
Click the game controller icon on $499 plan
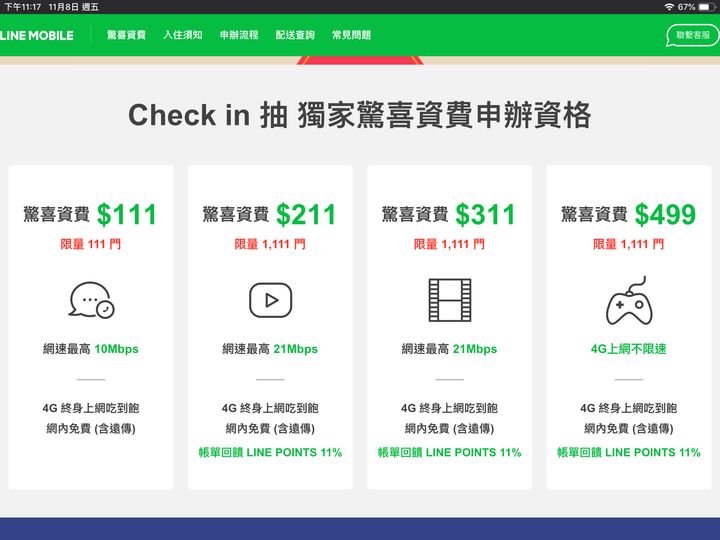pyautogui.click(x=629, y=300)
